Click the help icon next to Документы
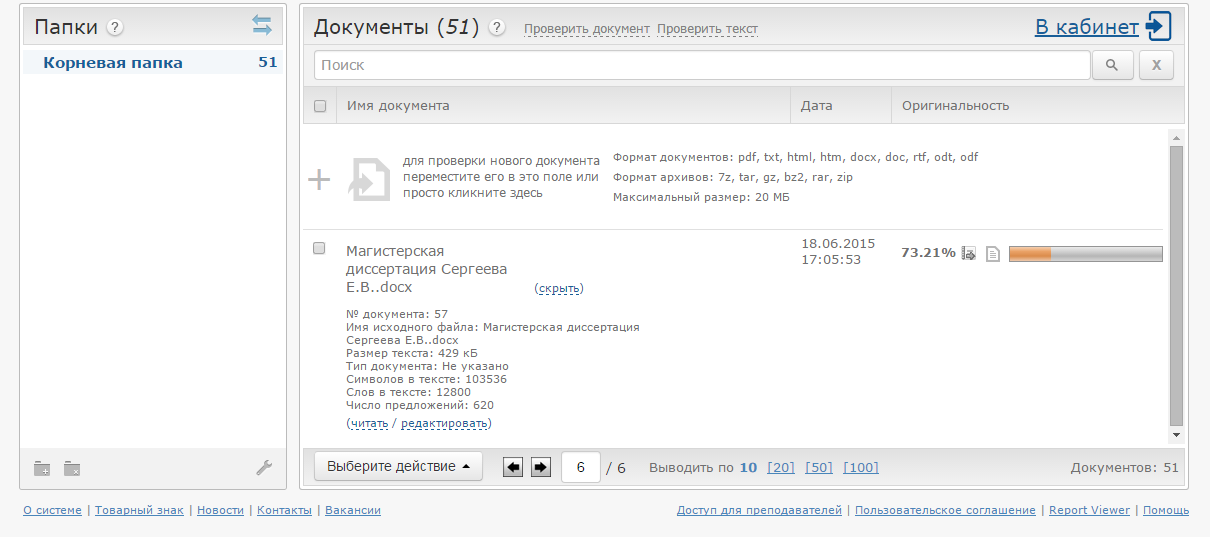This screenshot has height=537, width=1210. tap(497, 28)
